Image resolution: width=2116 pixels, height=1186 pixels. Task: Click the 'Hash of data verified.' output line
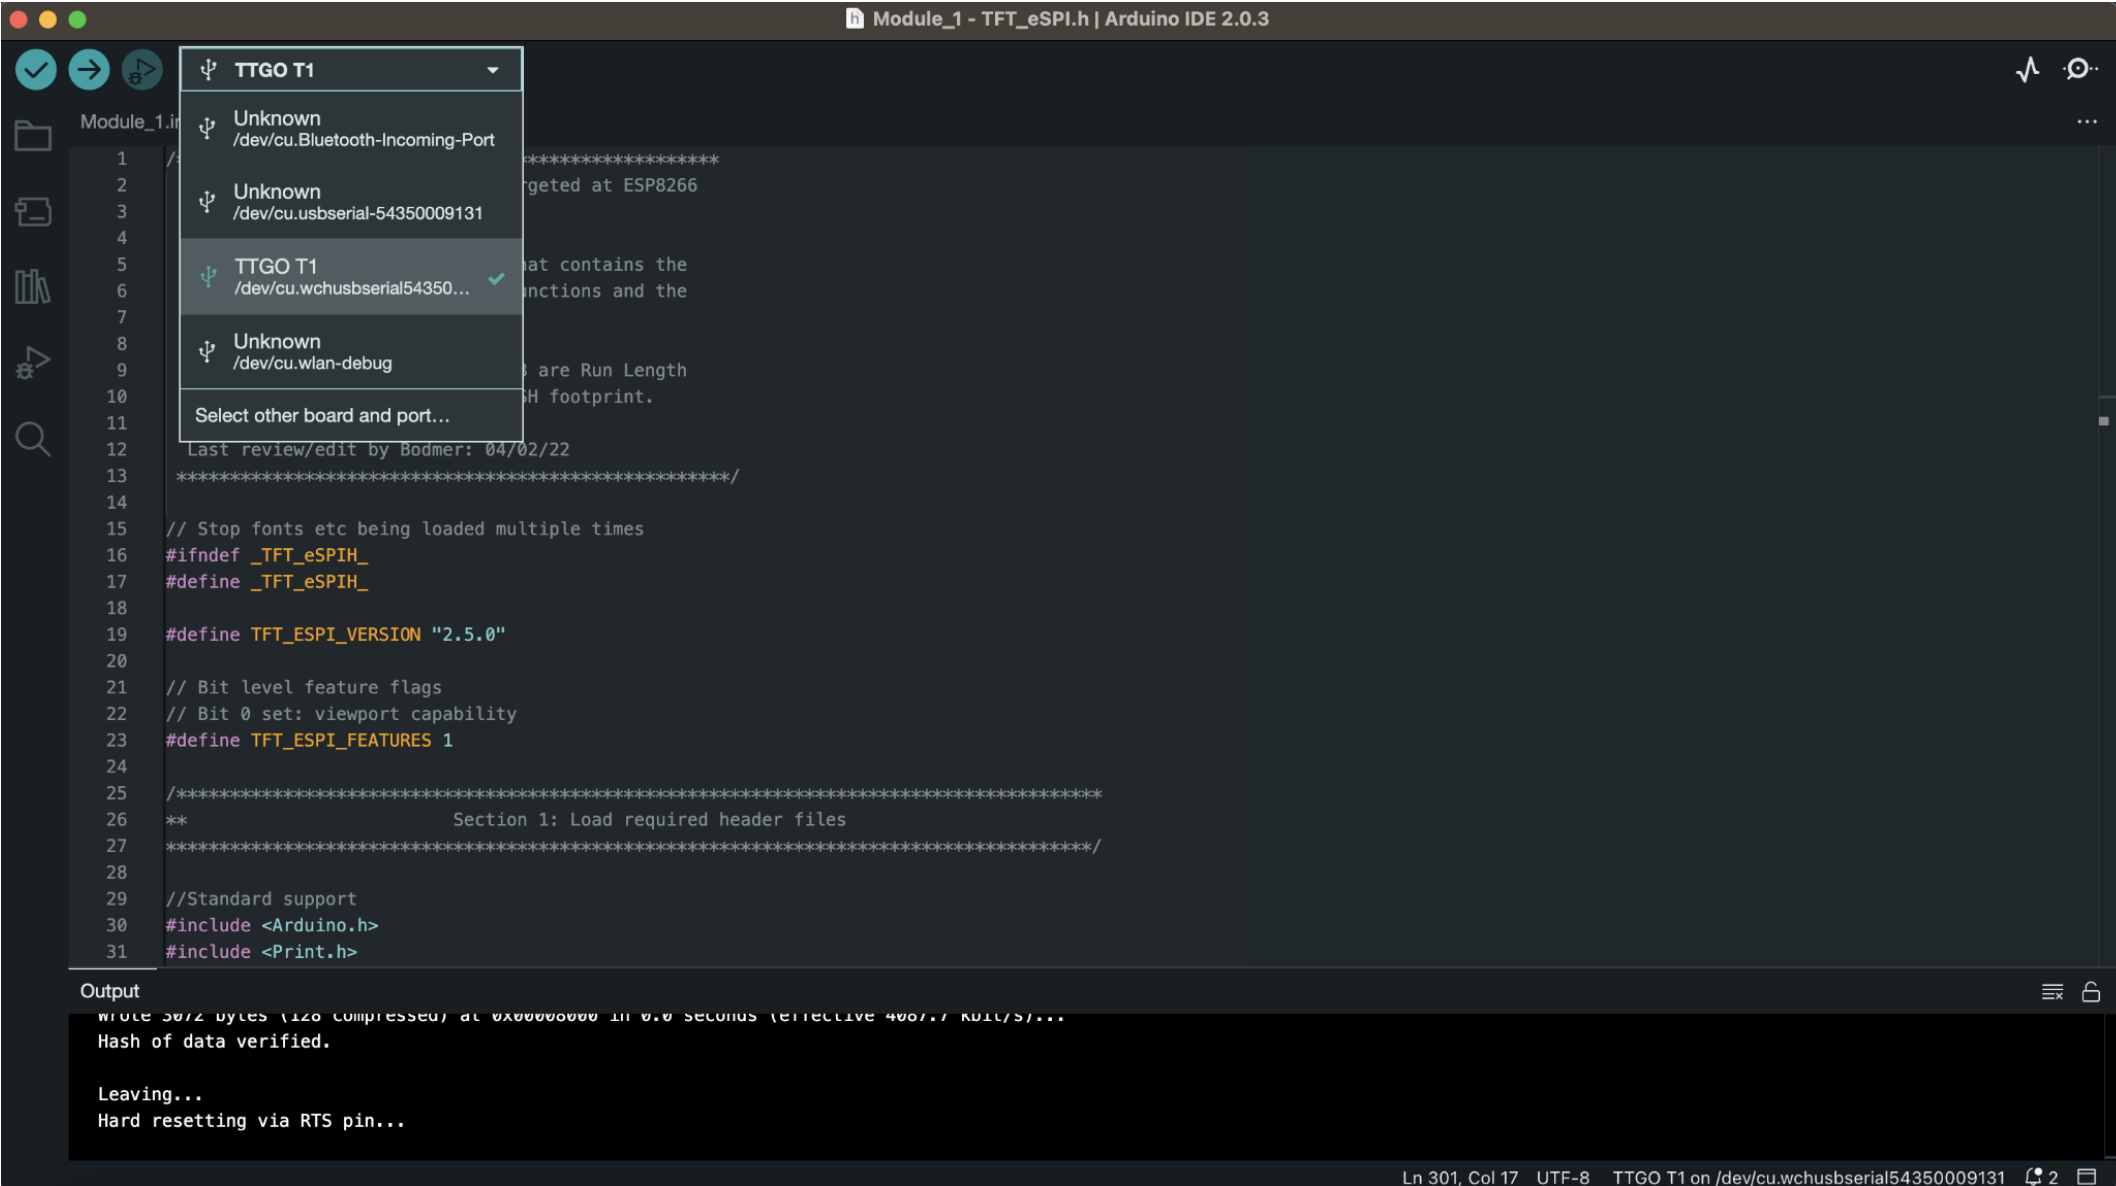214,1041
